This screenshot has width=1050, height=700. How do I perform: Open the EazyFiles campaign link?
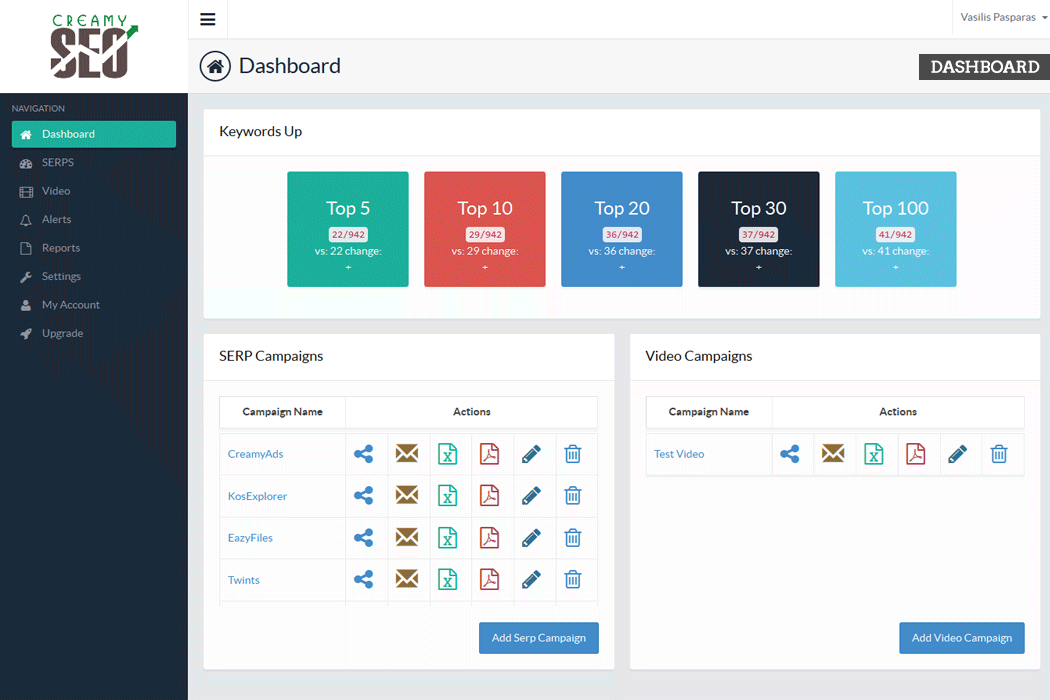pyautogui.click(x=250, y=538)
